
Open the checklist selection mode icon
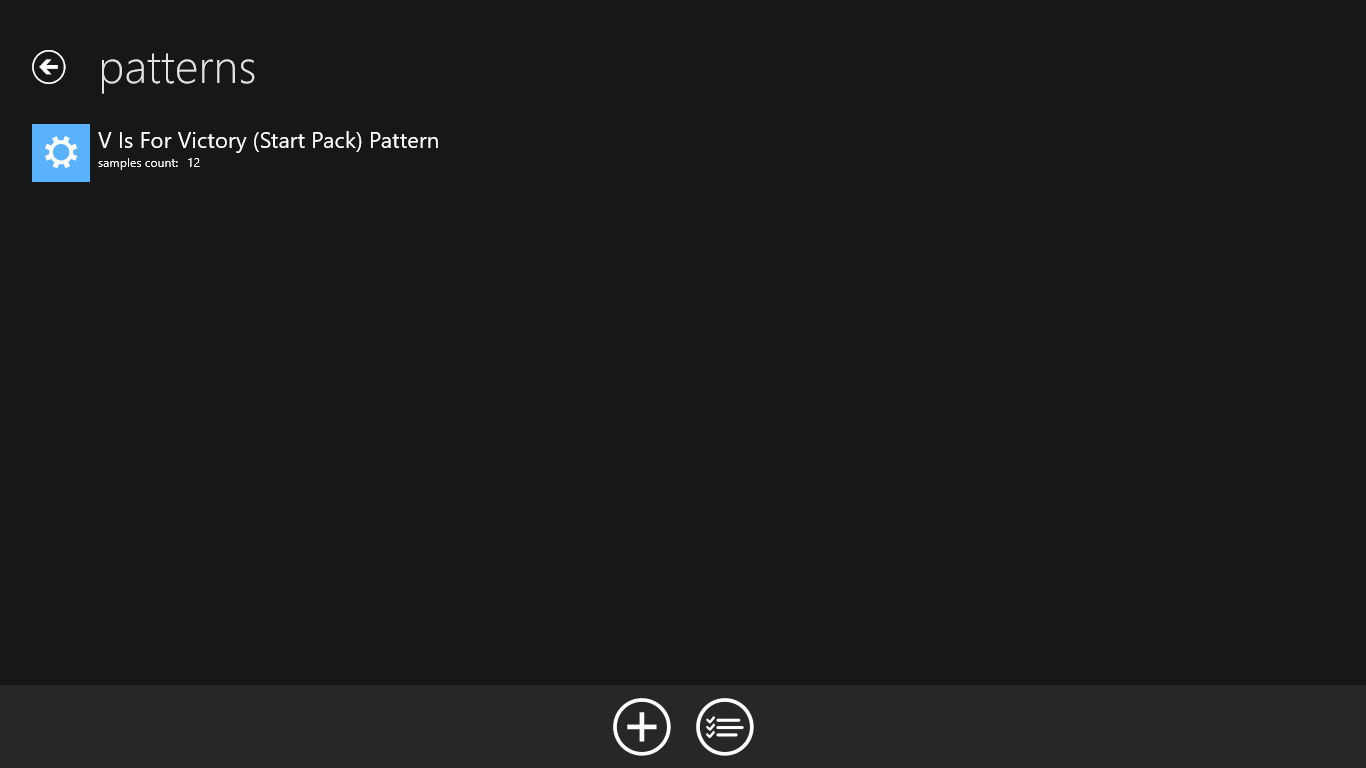pyautogui.click(x=725, y=727)
